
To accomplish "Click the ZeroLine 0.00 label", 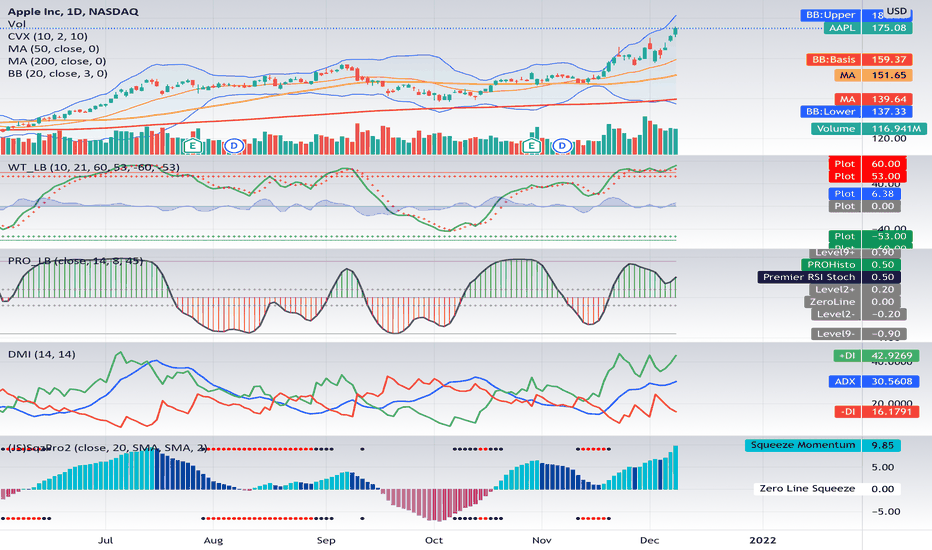I will coord(852,301).
